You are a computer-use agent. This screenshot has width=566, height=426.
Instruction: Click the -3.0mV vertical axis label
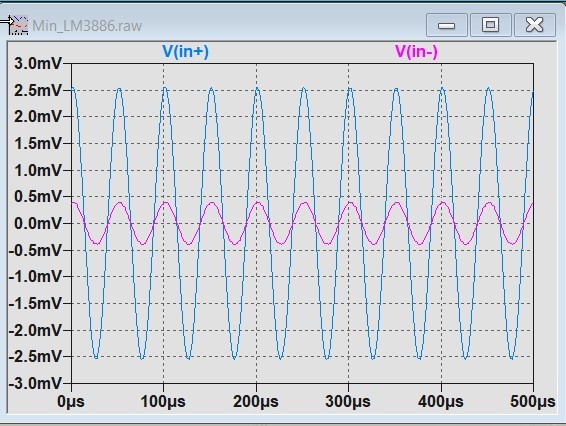coord(35,383)
